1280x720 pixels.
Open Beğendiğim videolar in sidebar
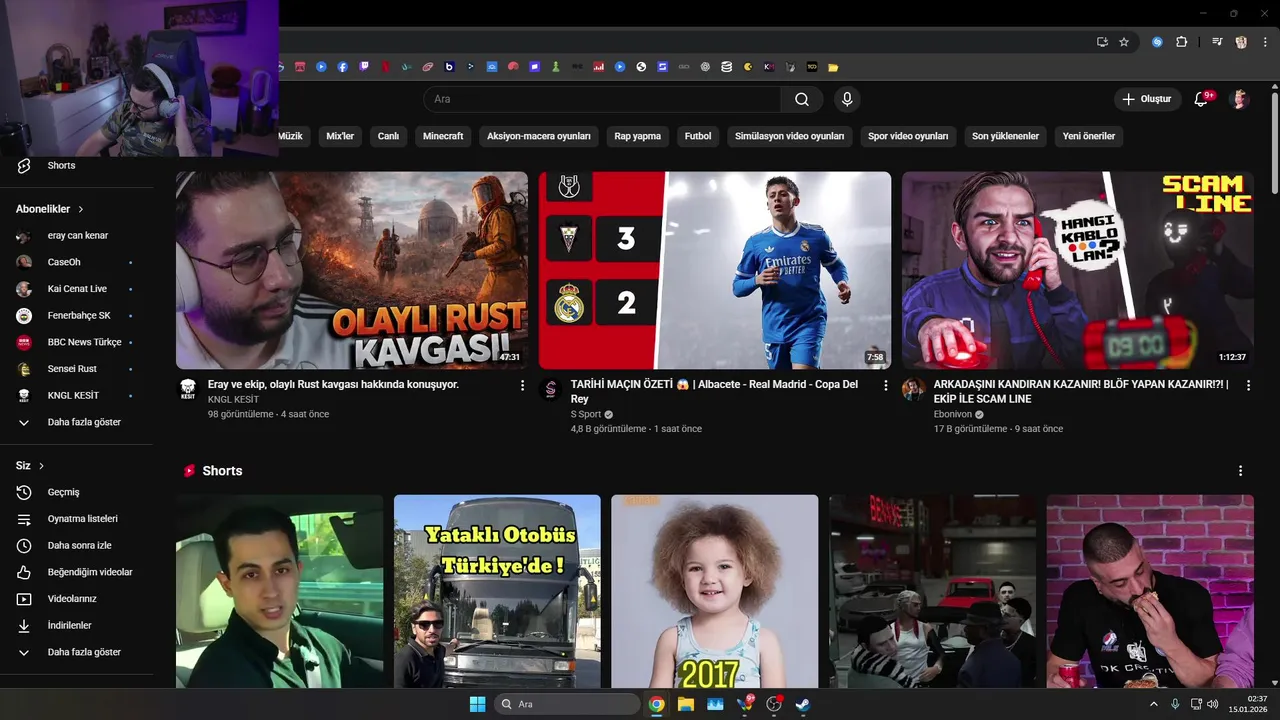pyautogui.click(x=77, y=572)
